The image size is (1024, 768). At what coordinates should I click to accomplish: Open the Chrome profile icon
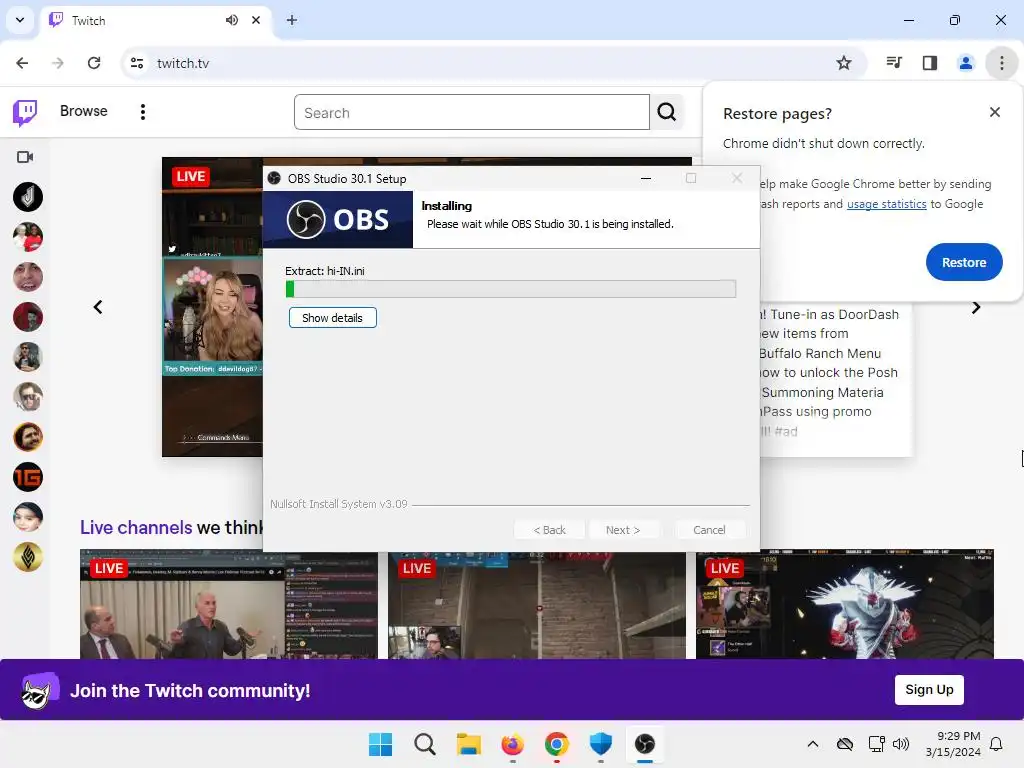click(965, 63)
